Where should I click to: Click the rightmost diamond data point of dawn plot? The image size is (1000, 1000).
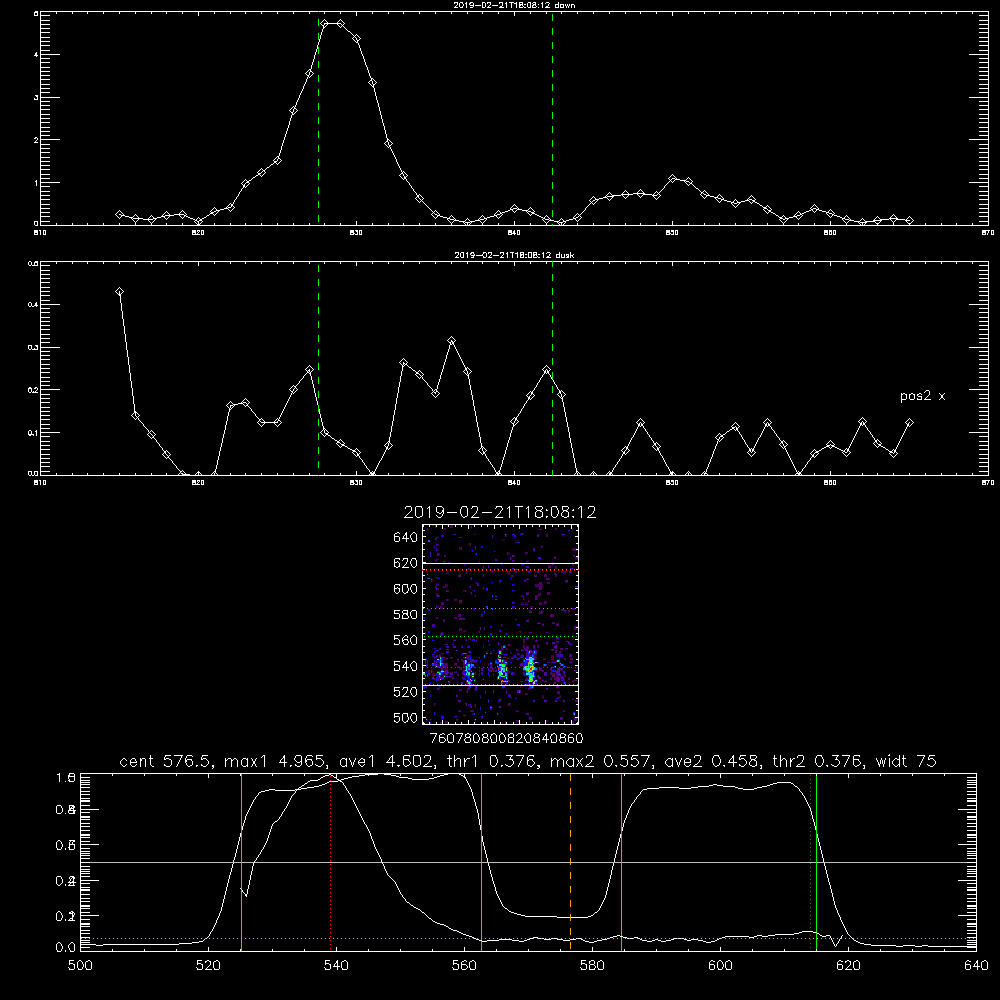909,220
